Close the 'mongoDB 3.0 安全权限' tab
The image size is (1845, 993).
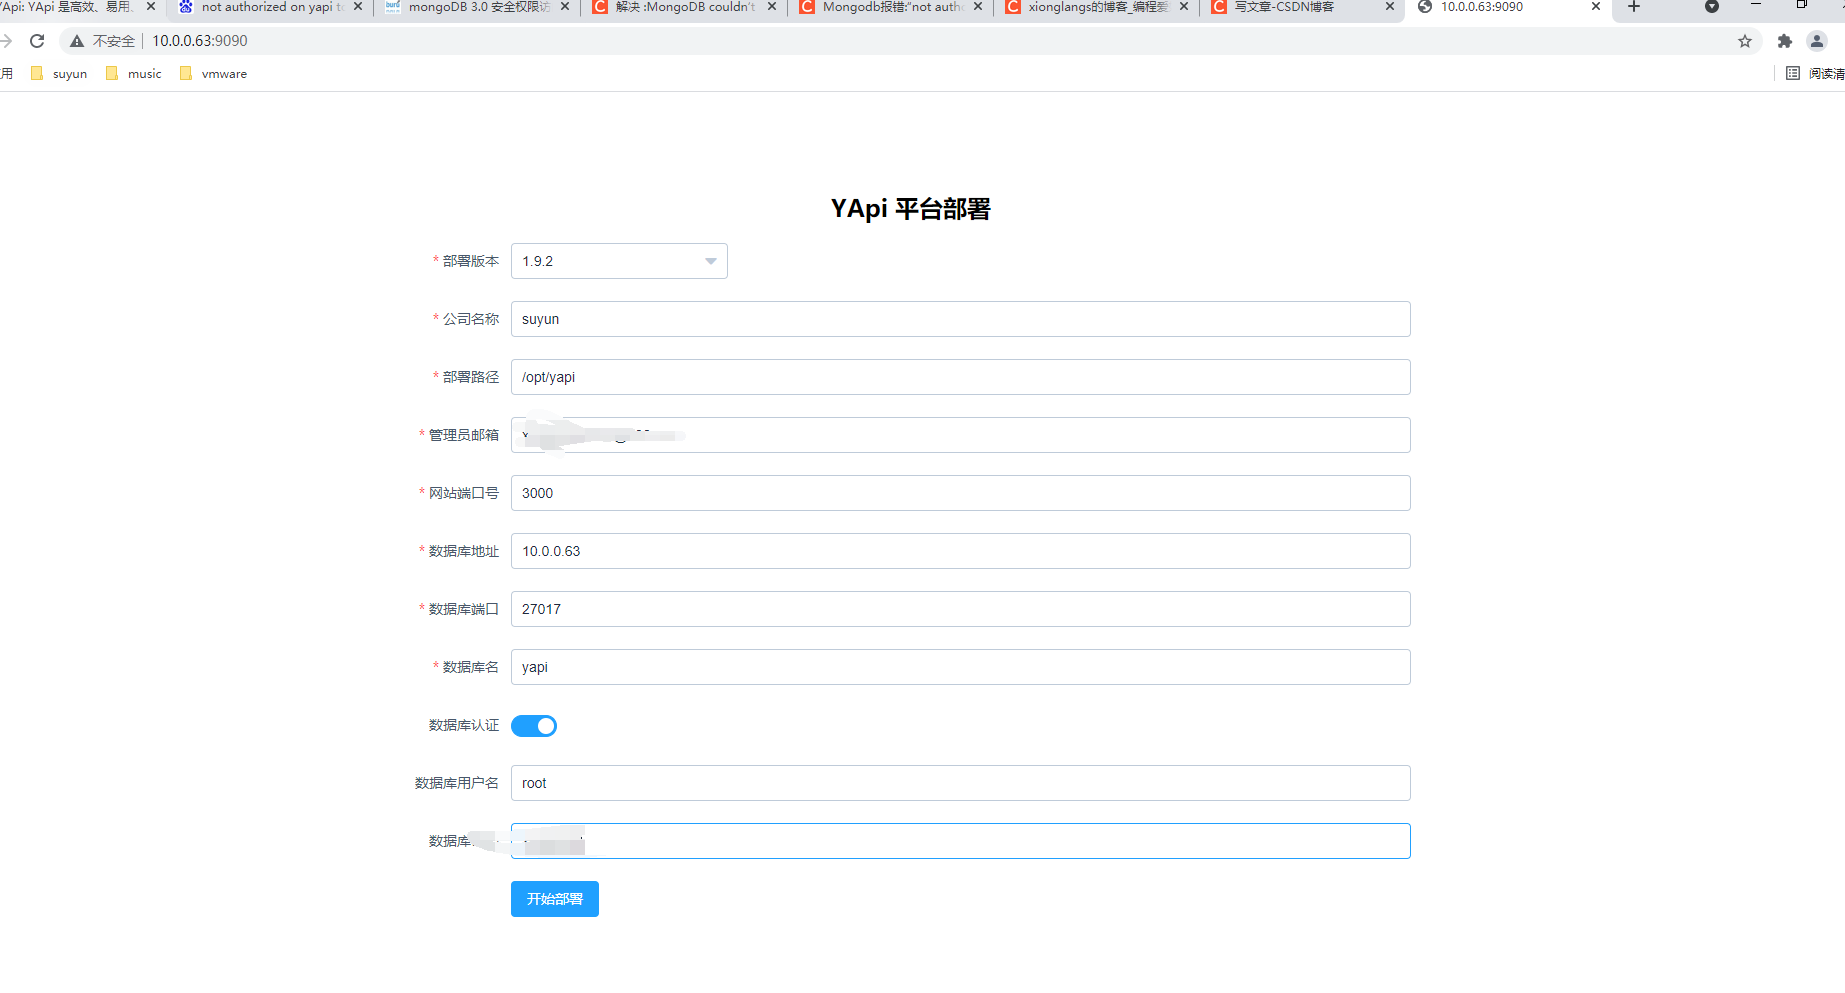565,7
